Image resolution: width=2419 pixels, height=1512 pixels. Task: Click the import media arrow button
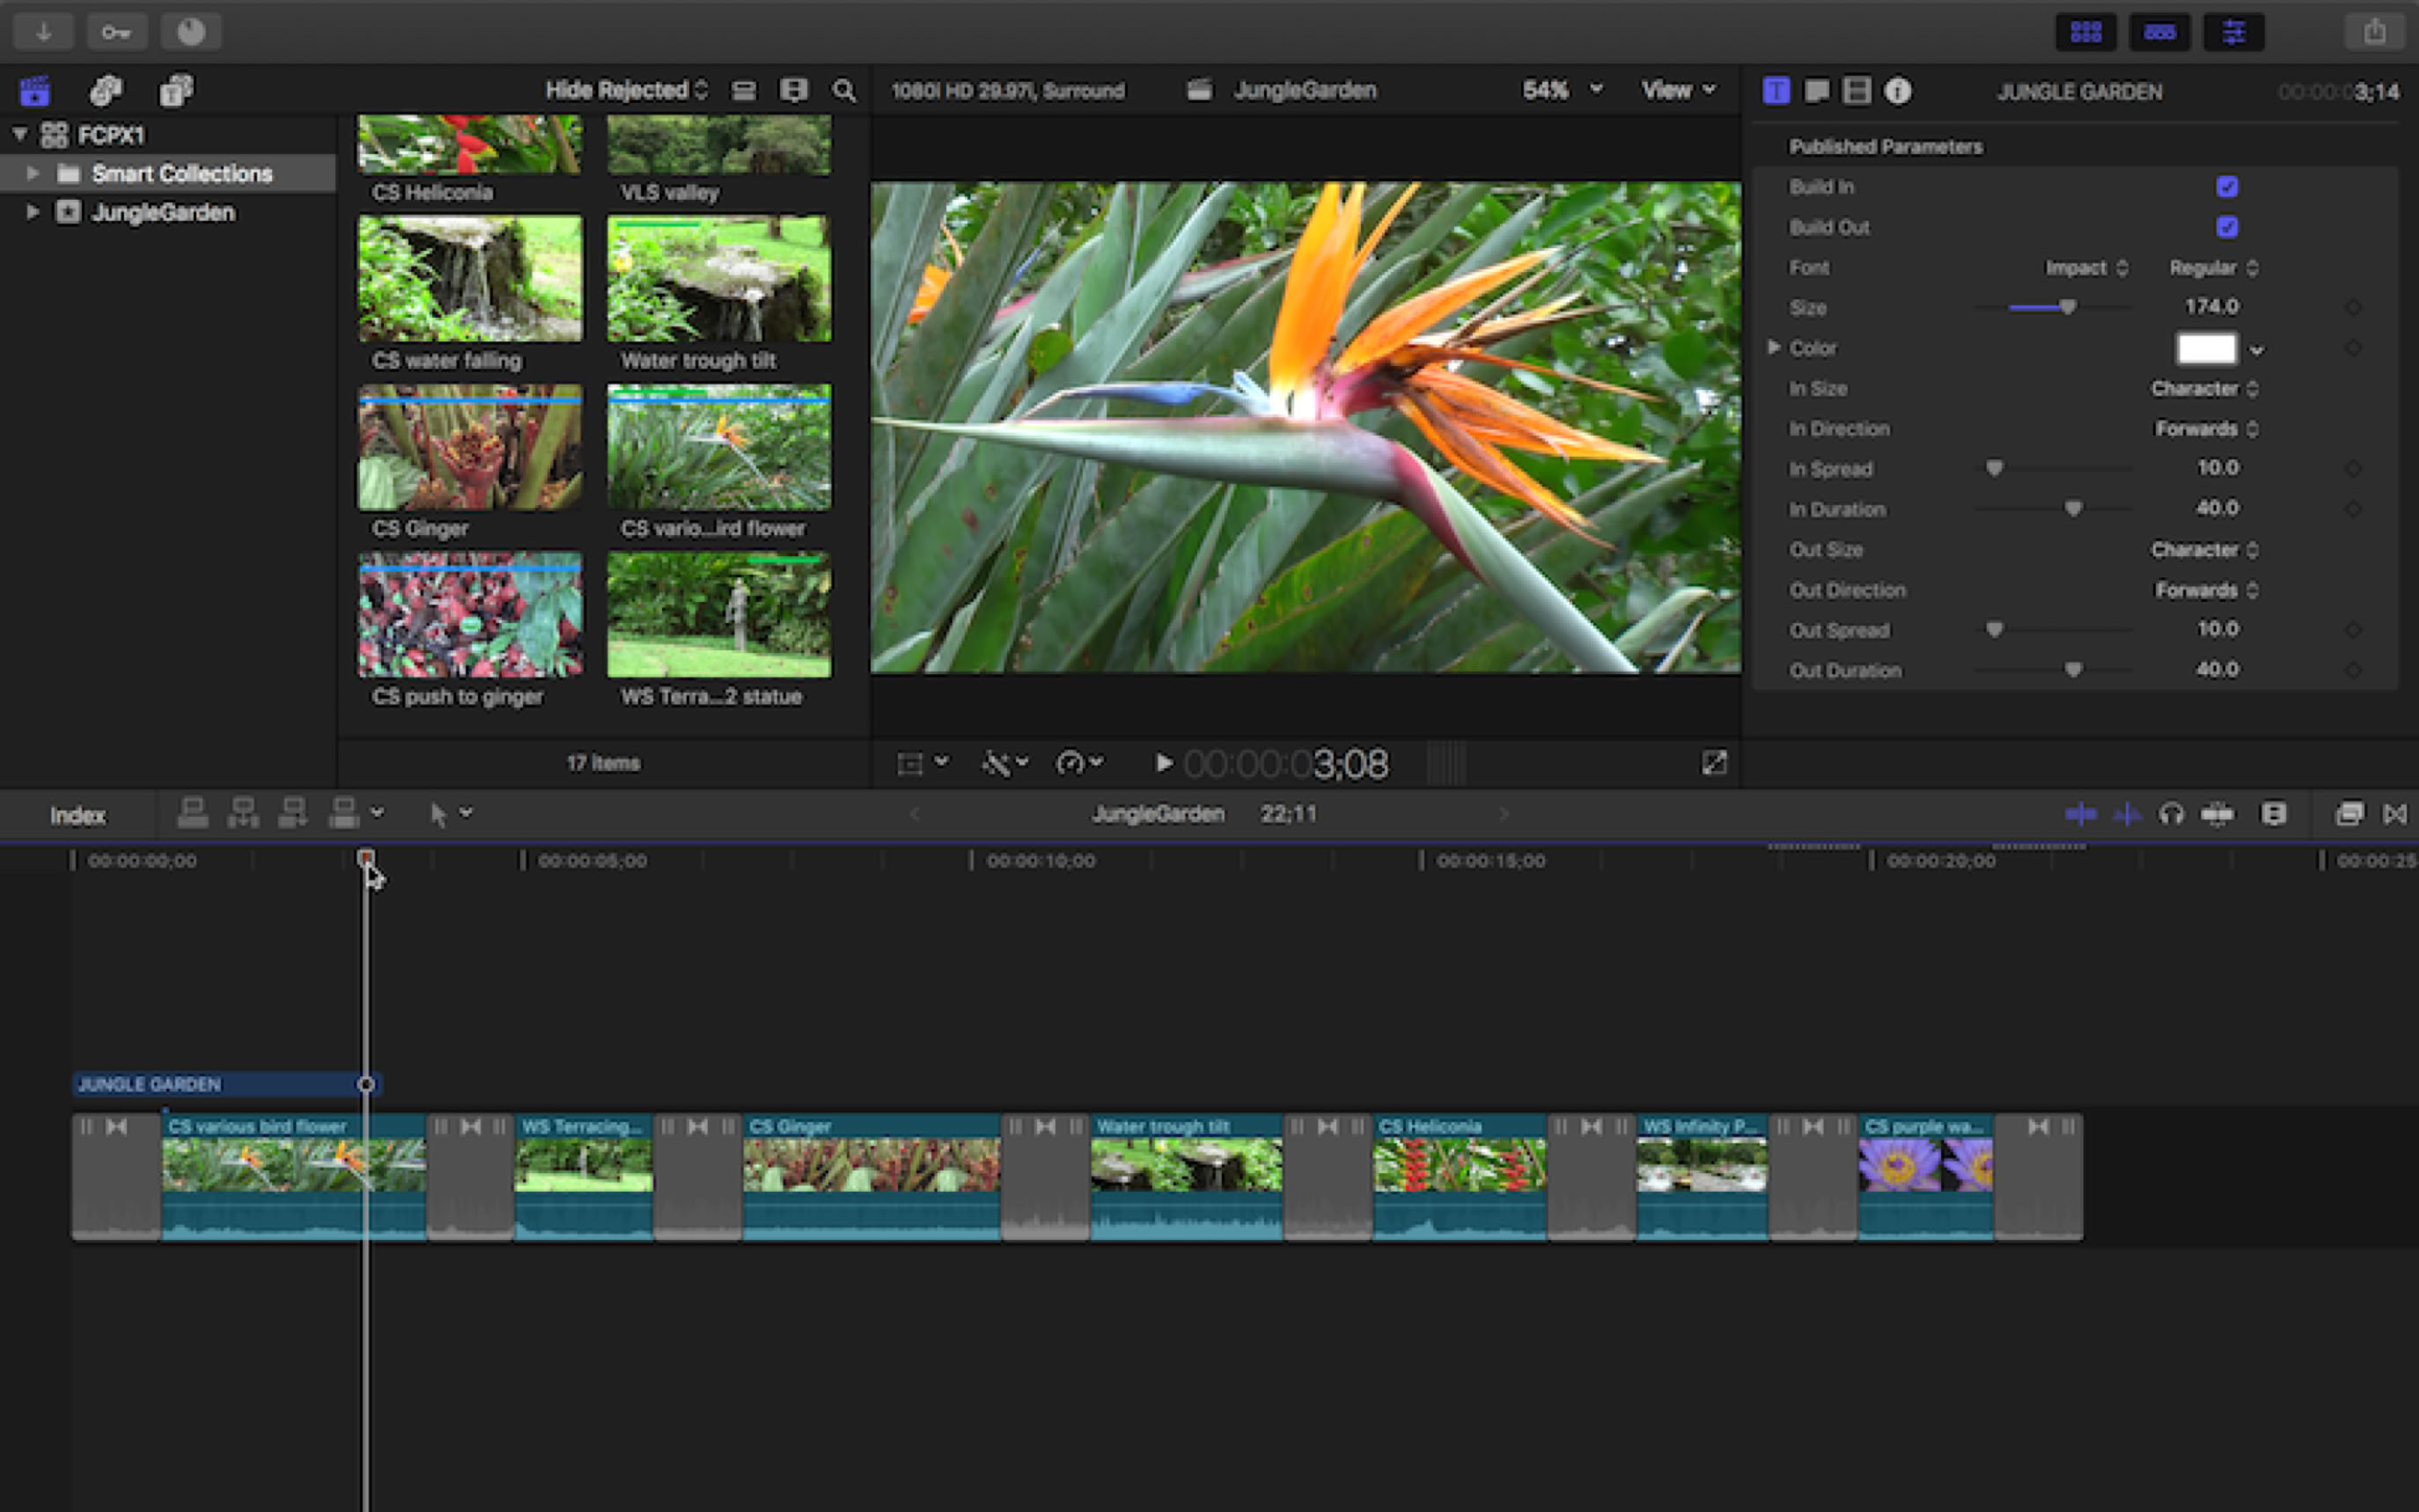click(x=43, y=32)
